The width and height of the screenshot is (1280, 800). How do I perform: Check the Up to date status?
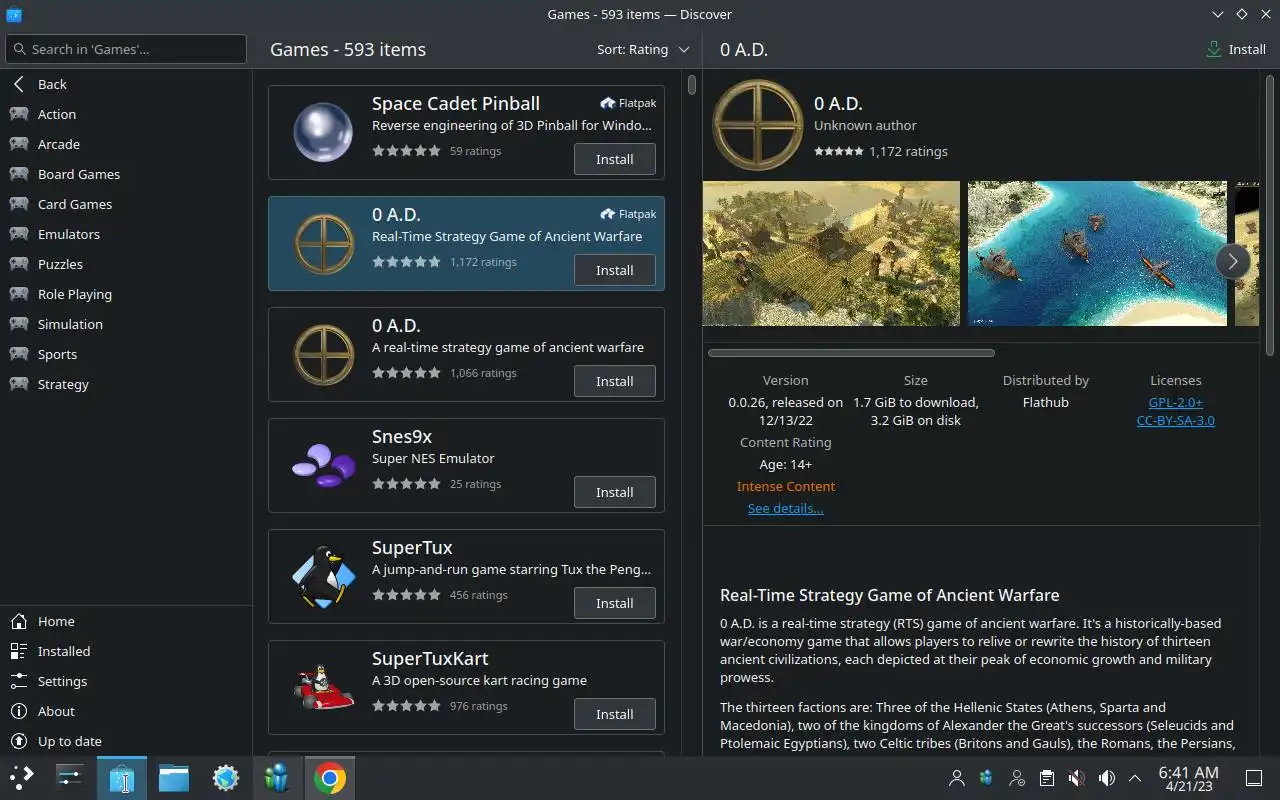[x=126, y=741]
